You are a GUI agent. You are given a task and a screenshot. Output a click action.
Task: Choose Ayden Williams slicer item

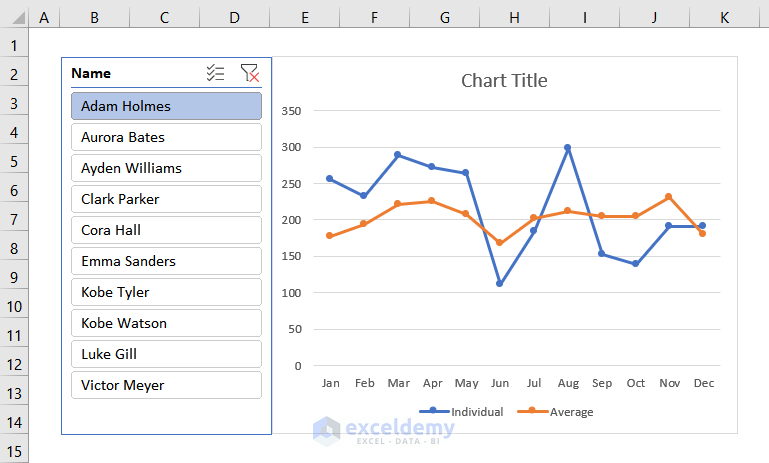(166, 168)
